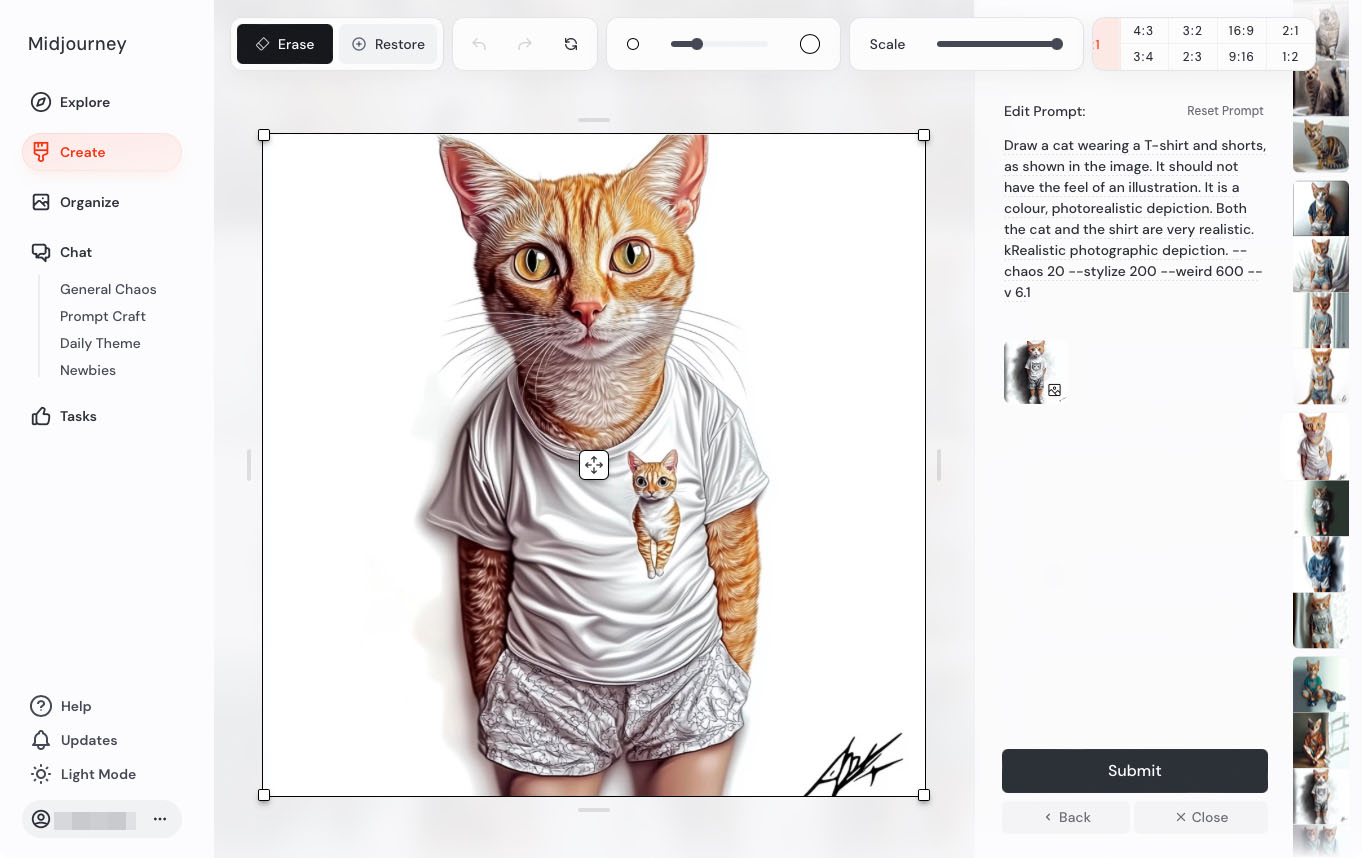The width and height of the screenshot is (1362, 858).
Task: Click the move image crosshair icon
Action: click(594, 465)
